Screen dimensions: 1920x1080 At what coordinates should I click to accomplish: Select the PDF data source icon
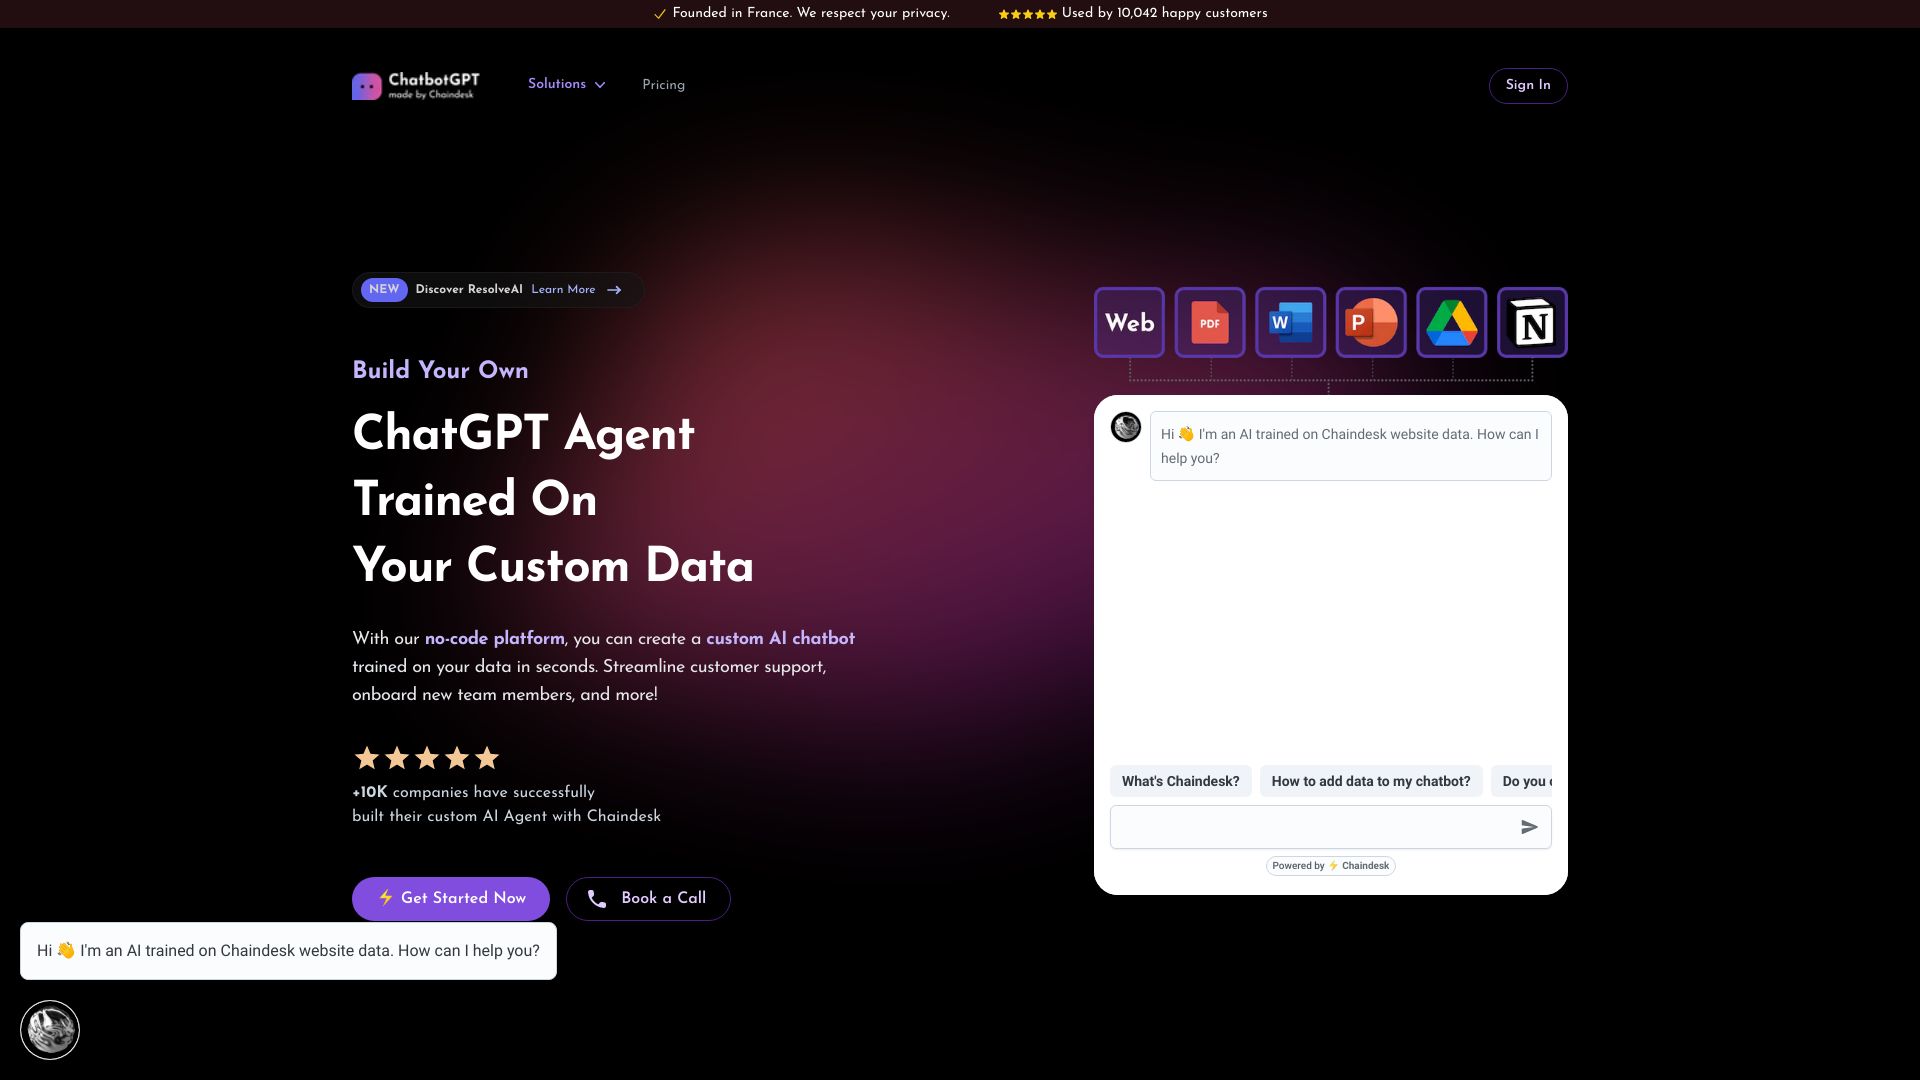coord(1210,322)
